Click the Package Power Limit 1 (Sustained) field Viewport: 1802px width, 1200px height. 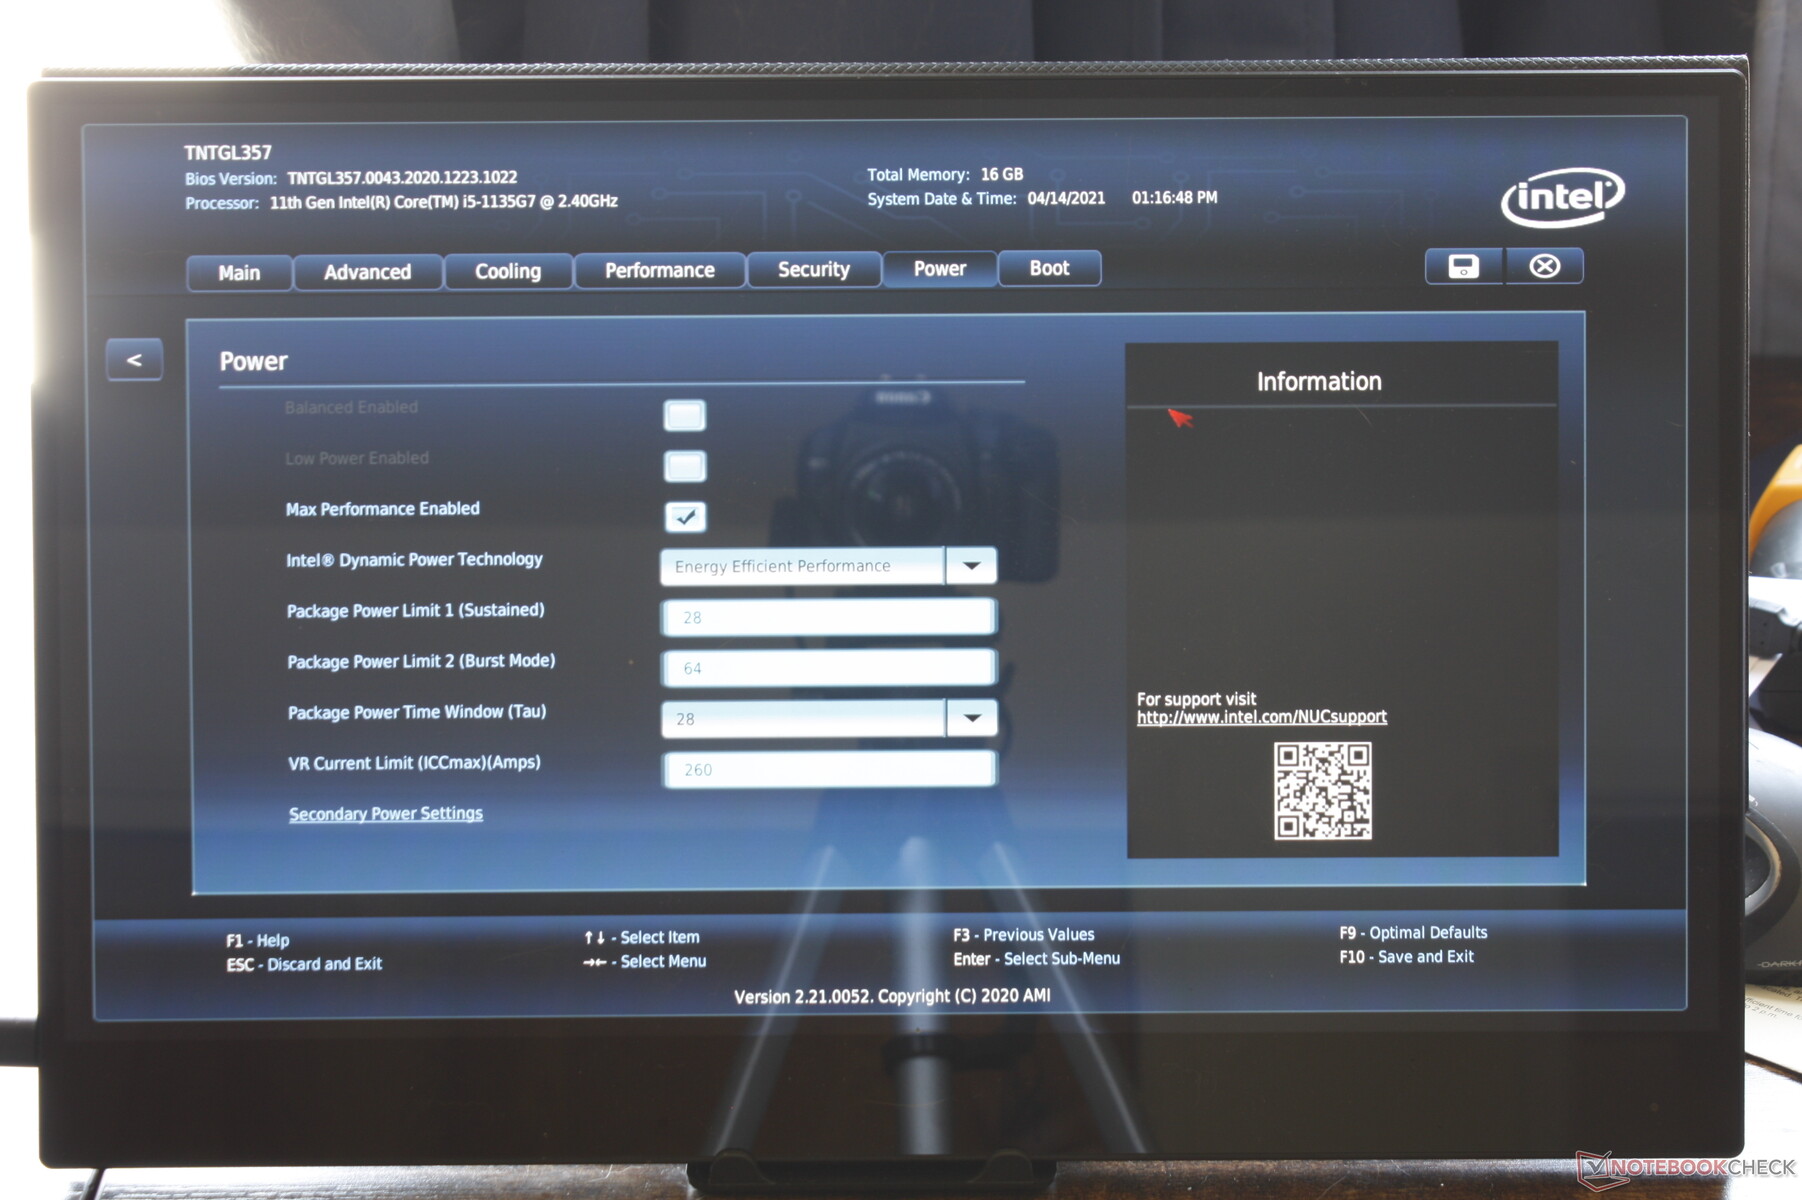click(828, 617)
